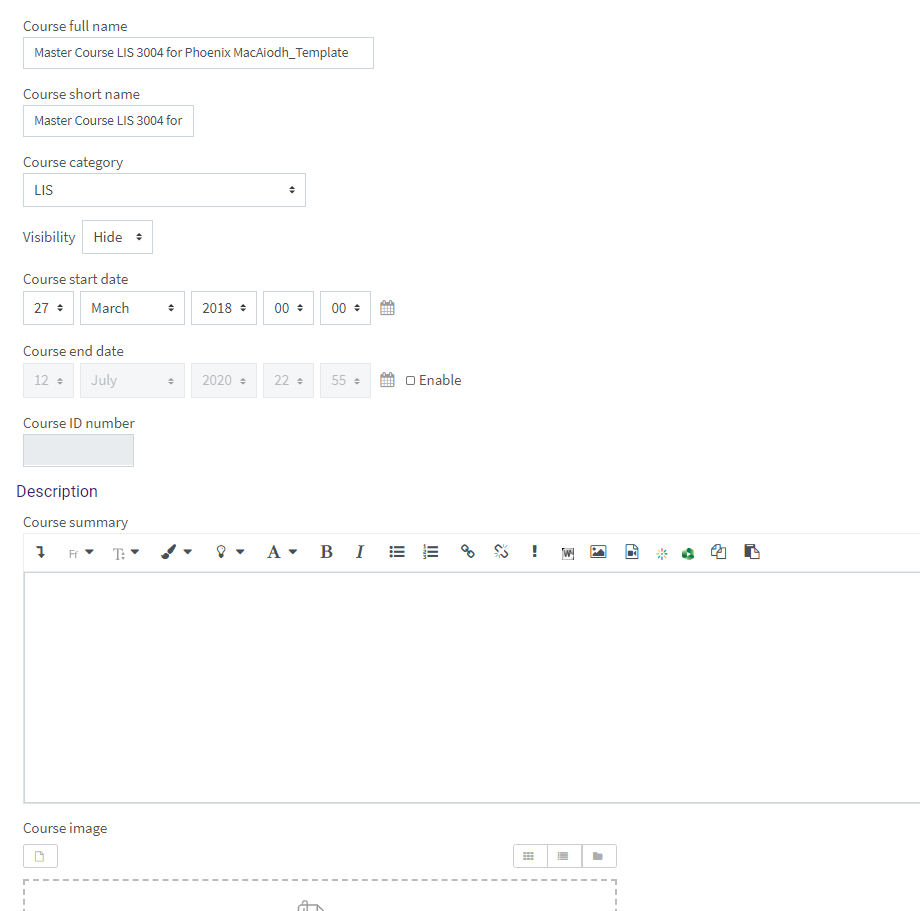Open the font family selector in the editor

tap(80, 551)
